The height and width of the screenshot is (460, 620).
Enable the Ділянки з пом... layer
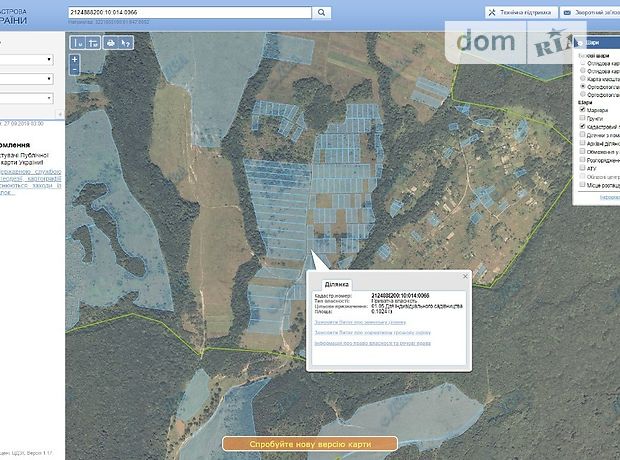[582, 134]
